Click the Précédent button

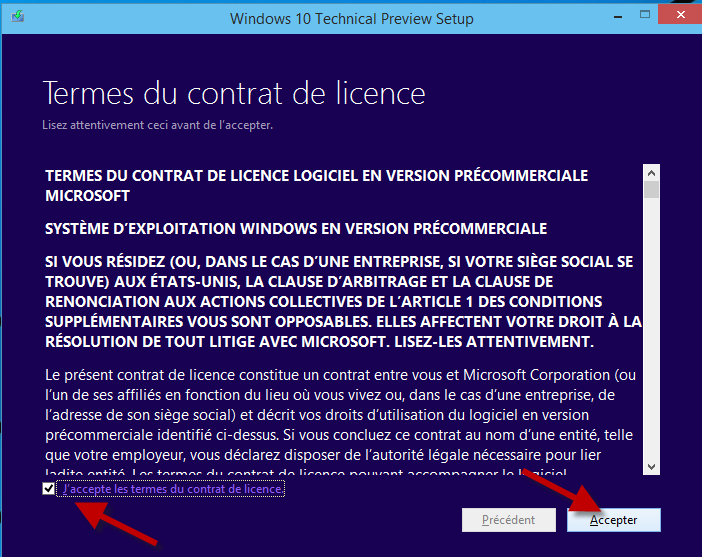click(x=509, y=520)
